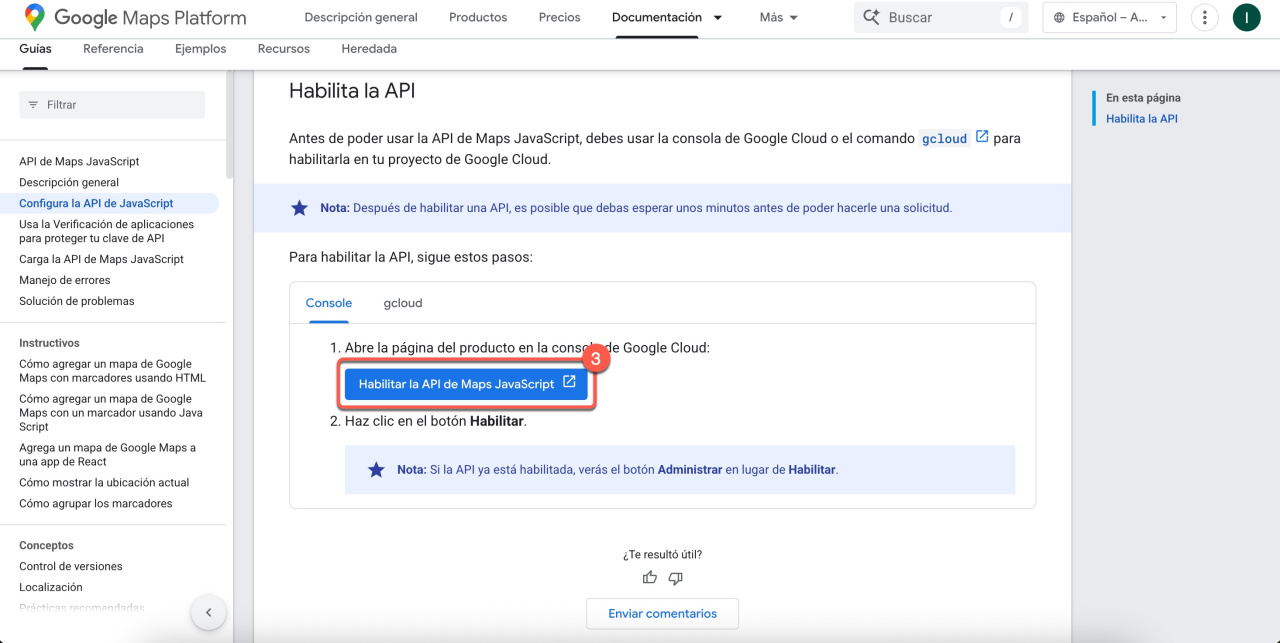The image size is (1280, 643).
Task: Click the thumbs down feedback icon
Action: coord(676,577)
